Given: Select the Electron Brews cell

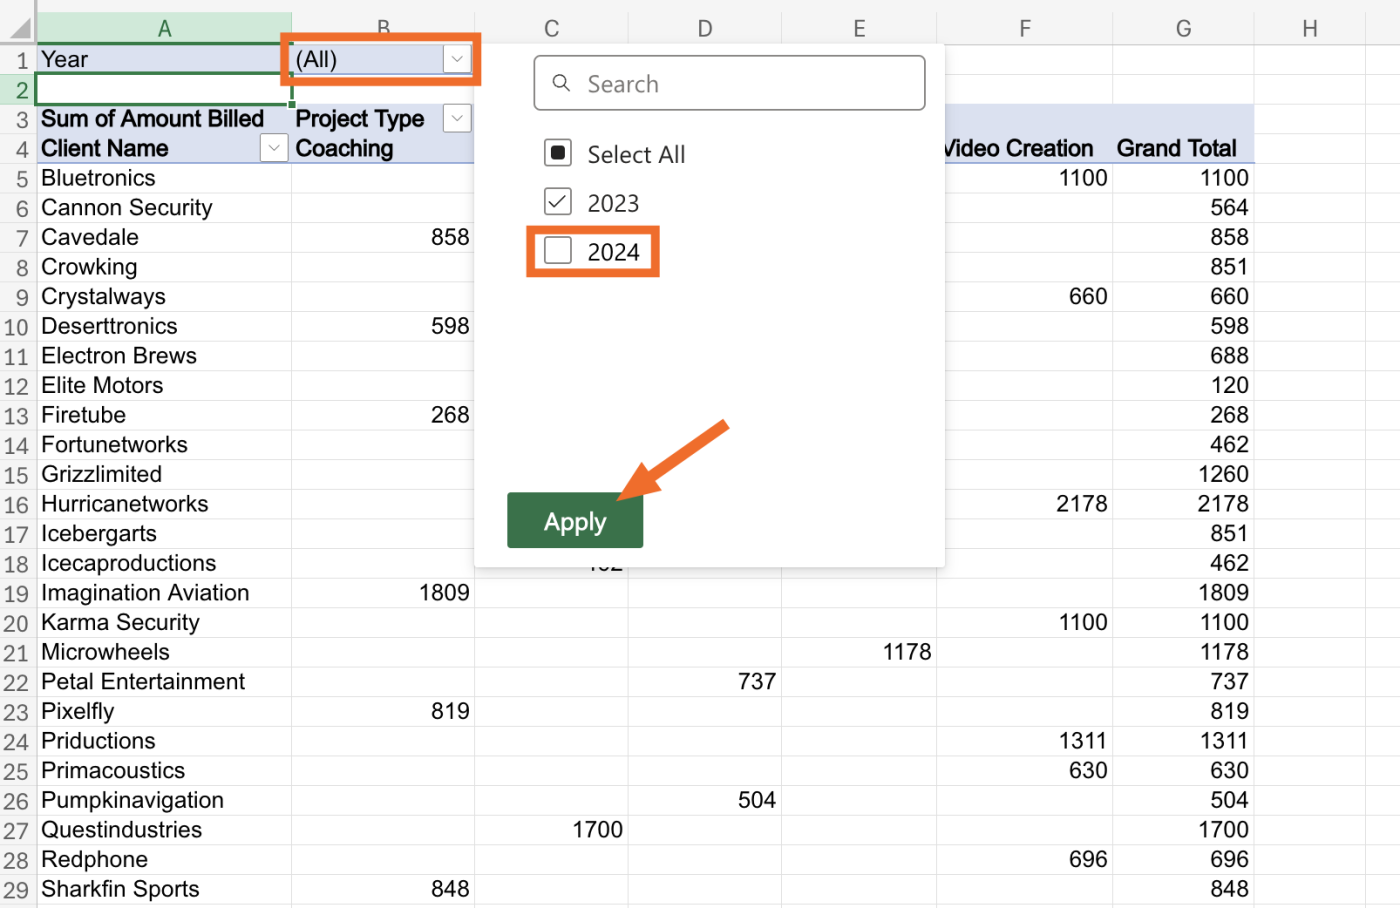Looking at the screenshot, I should (x=164, y=355).
